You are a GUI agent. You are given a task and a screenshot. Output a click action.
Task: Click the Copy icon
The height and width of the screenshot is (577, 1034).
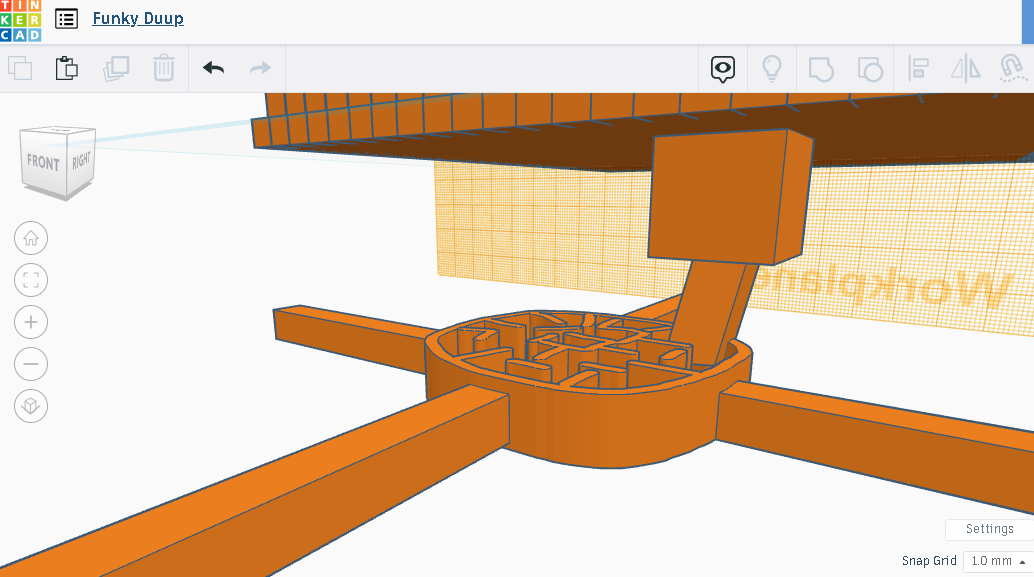20,69
